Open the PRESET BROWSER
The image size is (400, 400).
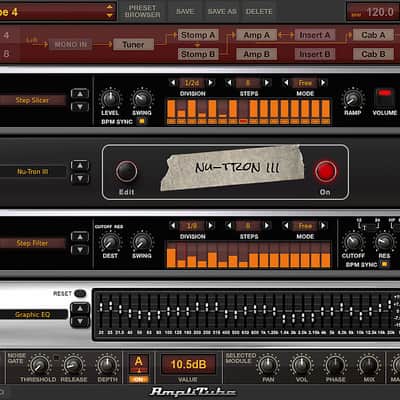pos(142,11)
